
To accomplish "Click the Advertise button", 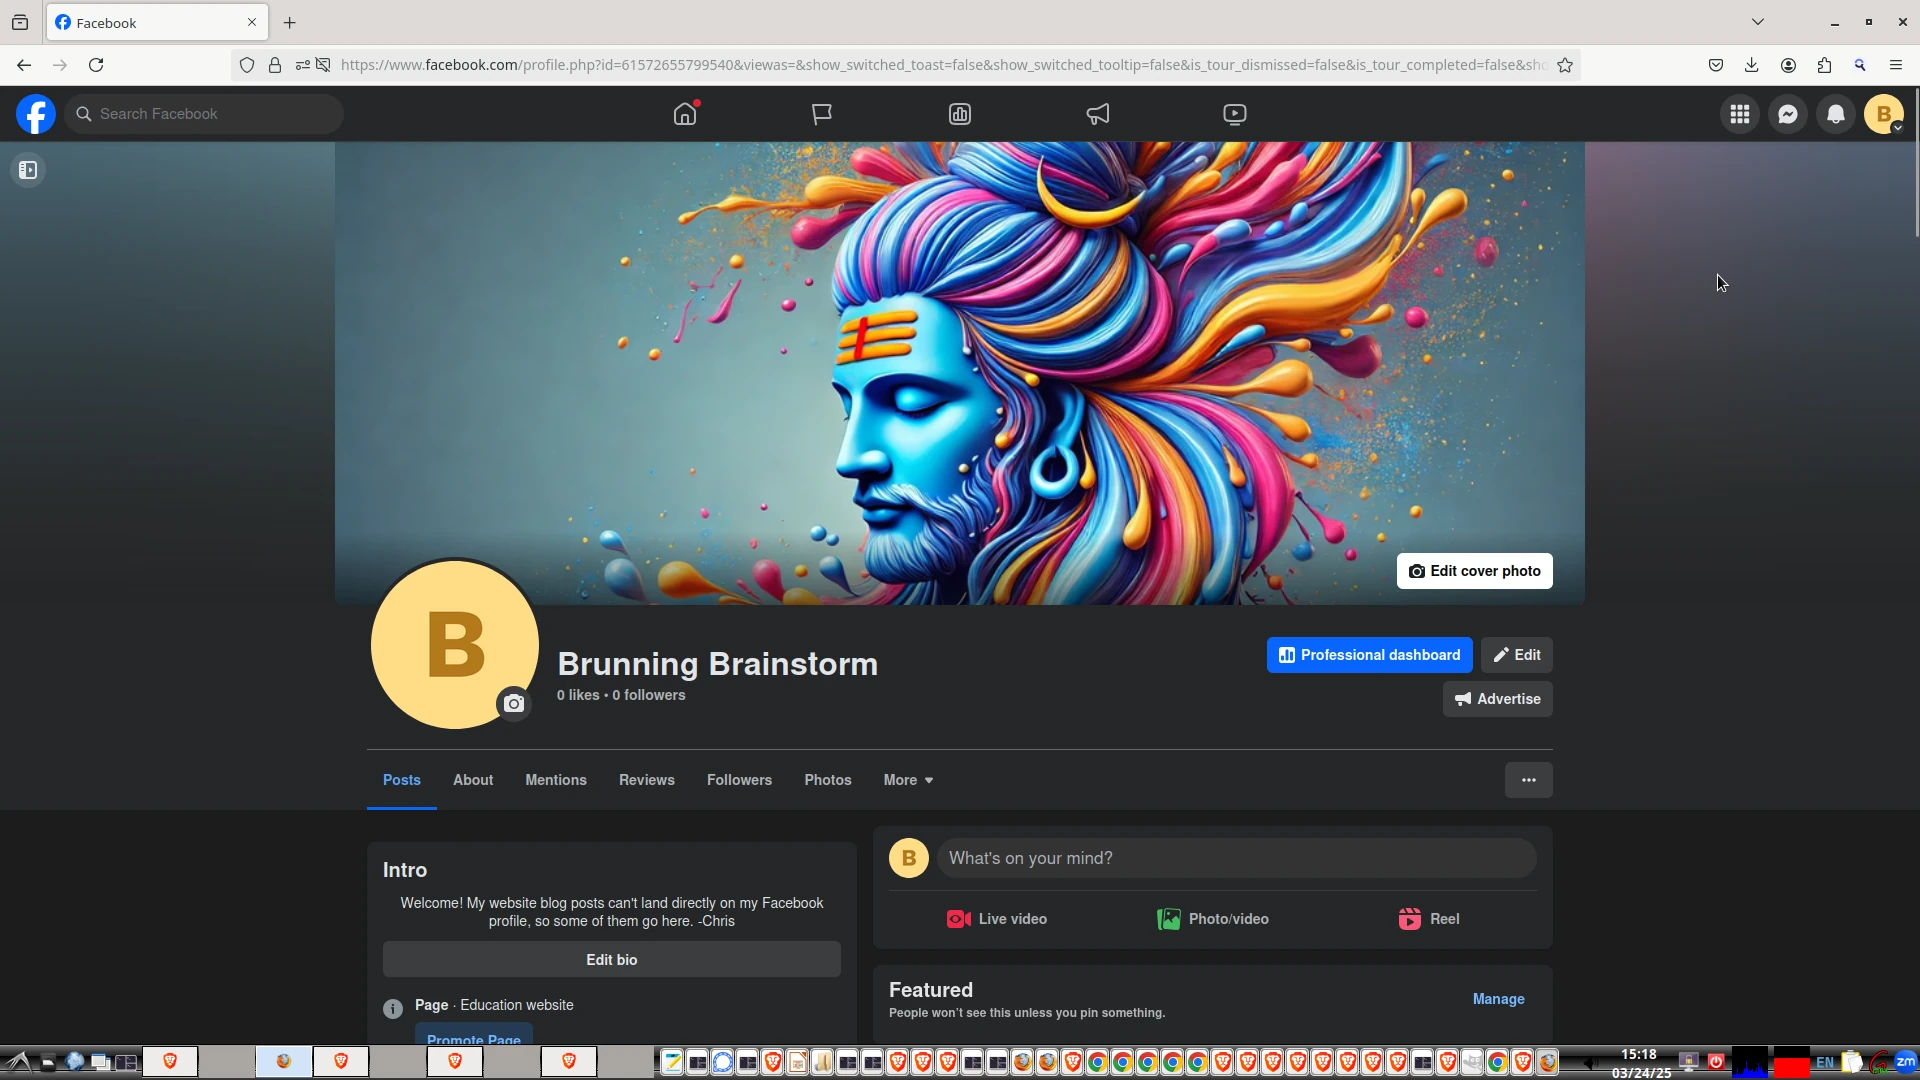I will coord(1498,699).
